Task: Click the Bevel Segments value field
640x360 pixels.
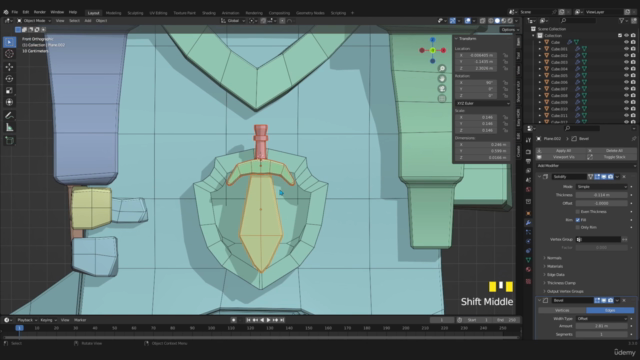Action: (602, 334)
